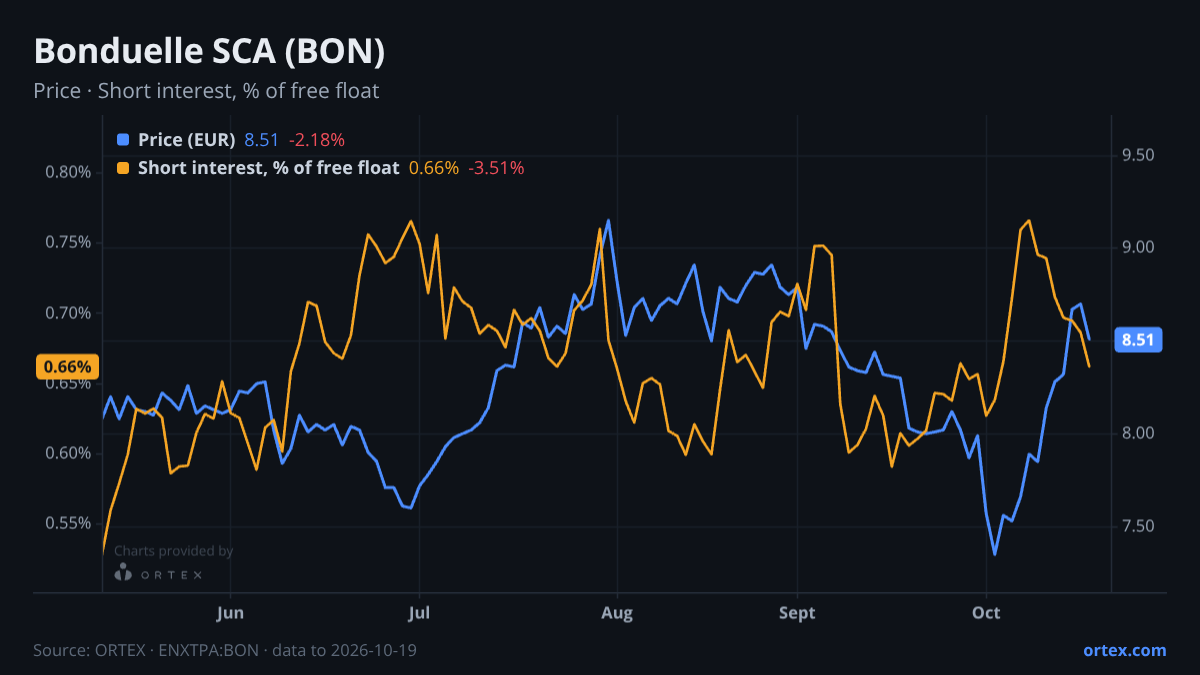Click the 0.80% left axis label
Screen dimensions: 1200x675
click(68, 172)
